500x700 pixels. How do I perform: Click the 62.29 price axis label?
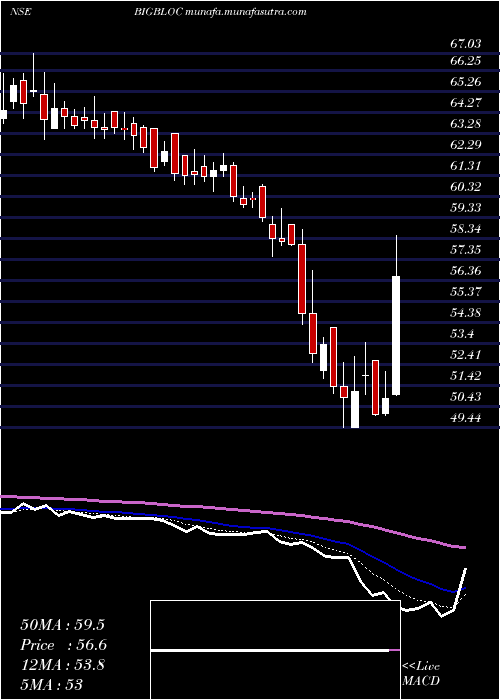tap(466, 144)
